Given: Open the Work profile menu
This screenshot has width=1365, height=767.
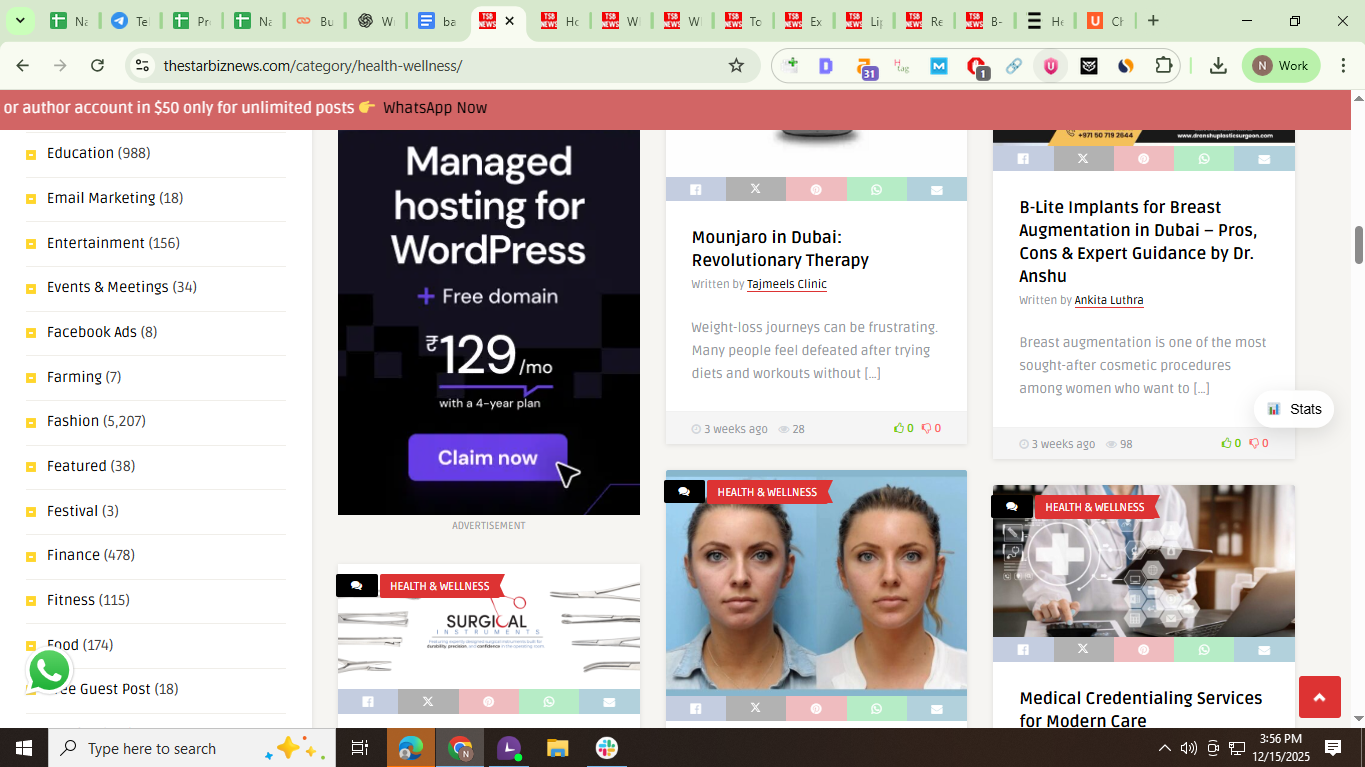Looking at the screenshot, I should point(1281,66).
